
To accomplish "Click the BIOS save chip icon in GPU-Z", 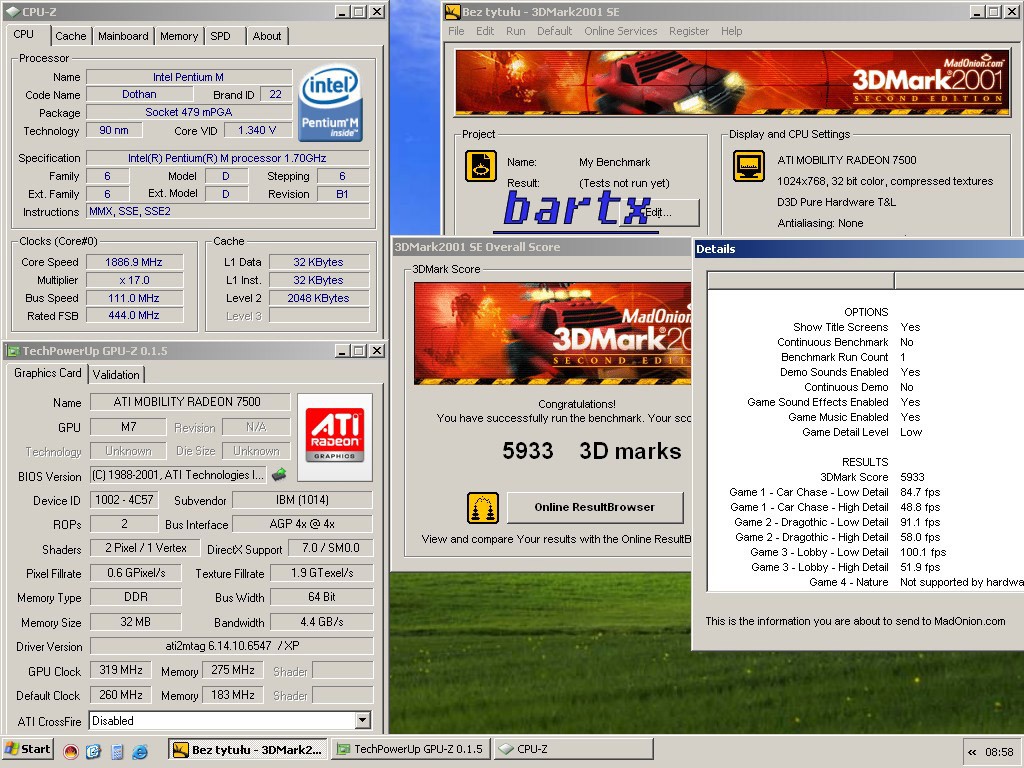I will [280, 474].
